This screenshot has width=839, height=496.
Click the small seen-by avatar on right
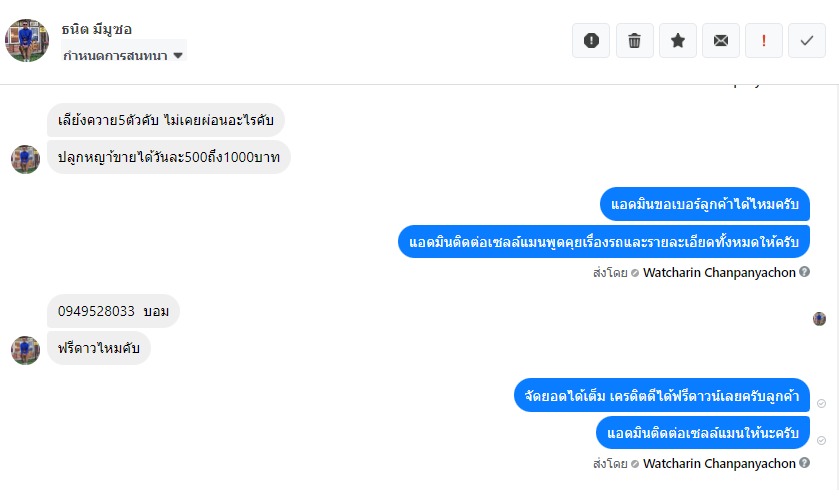[x=820, y=318]
